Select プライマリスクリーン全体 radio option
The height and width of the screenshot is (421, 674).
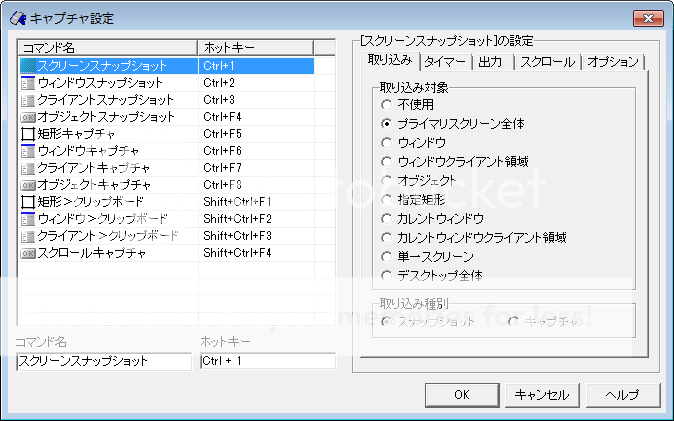(x=386, y=124)
